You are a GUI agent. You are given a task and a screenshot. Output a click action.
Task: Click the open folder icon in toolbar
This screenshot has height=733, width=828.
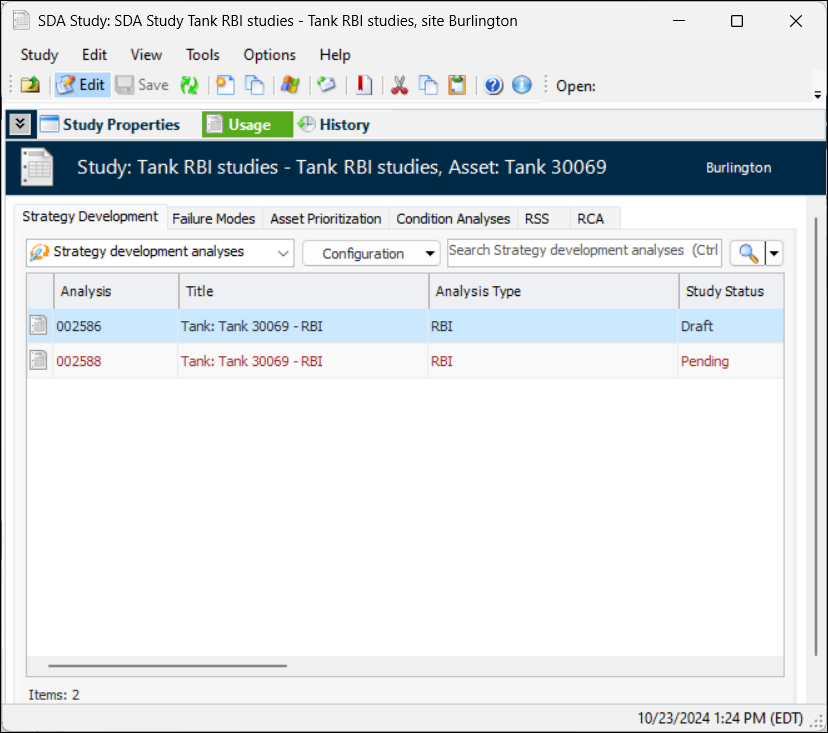tap(30, 85)
